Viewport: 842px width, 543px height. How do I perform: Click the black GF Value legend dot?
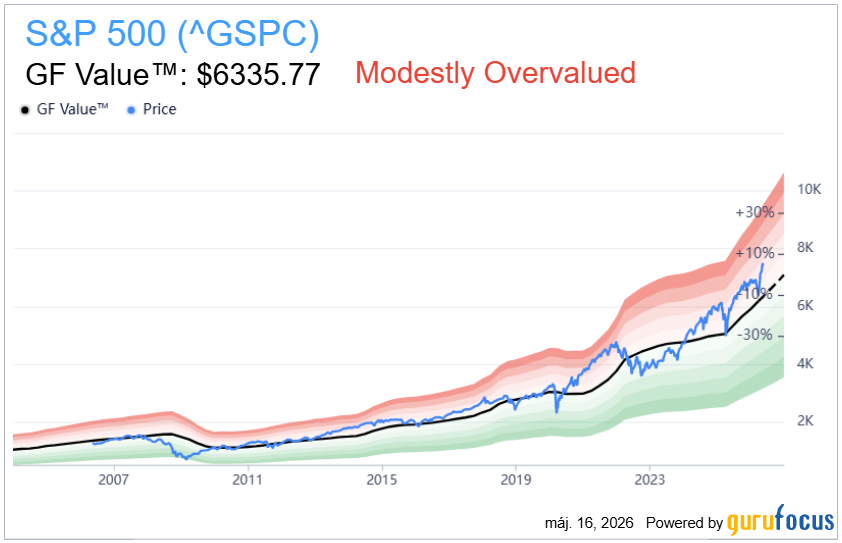point(24,110)
